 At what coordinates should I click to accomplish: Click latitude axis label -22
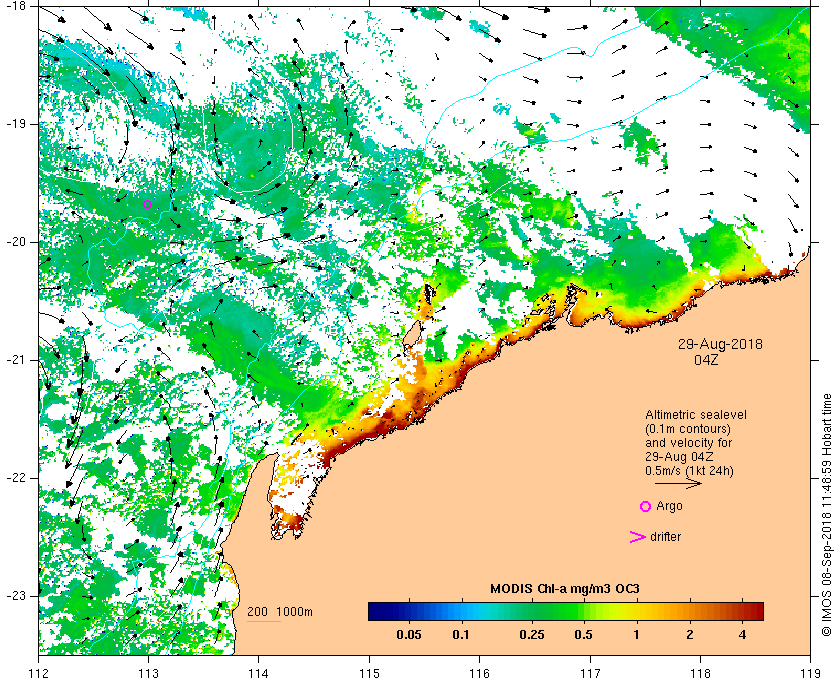(x=16, y=477)
